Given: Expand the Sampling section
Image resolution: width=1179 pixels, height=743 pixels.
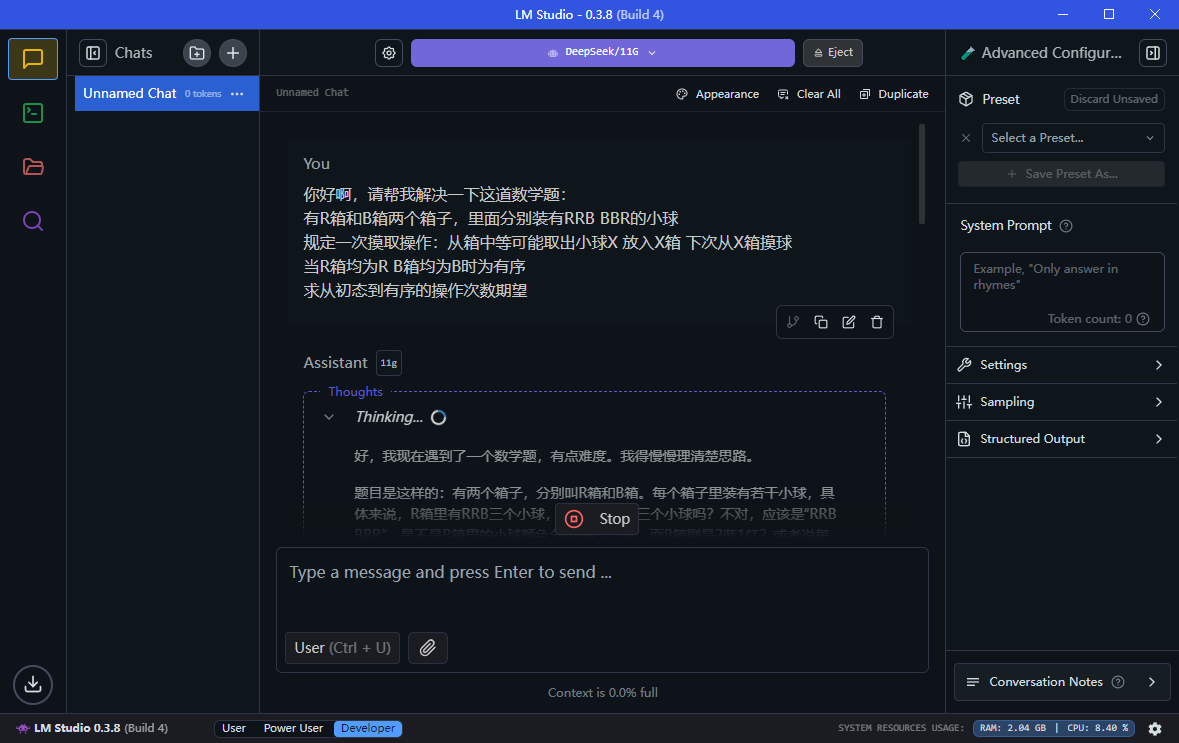Looking at the screenshot, I should pos(1062,402).
